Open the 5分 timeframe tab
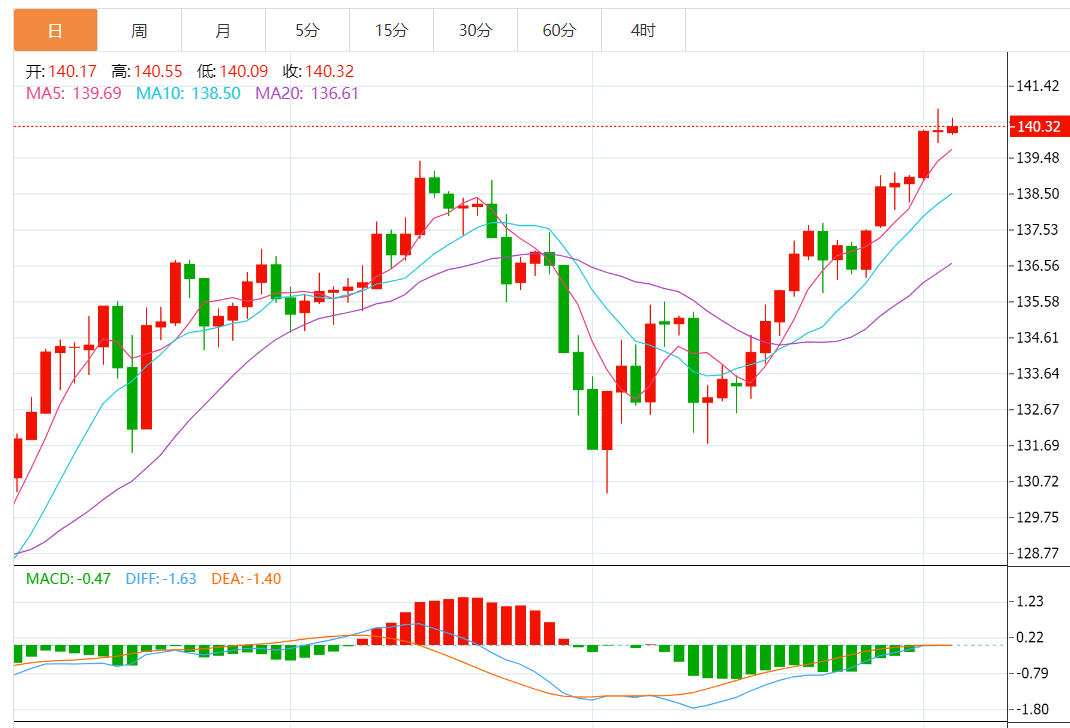This screenshot has height=728, width=1070. point(307,30)
